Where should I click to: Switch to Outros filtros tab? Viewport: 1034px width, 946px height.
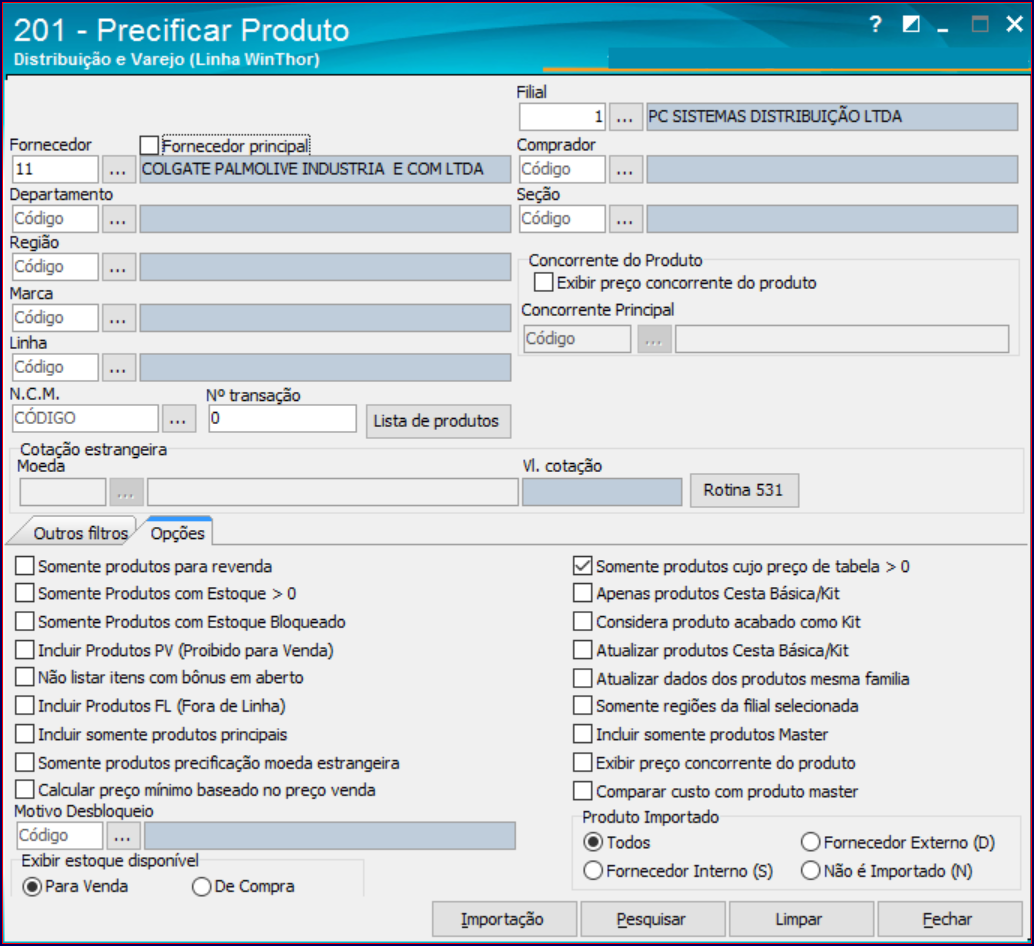(x=80, y=533)
